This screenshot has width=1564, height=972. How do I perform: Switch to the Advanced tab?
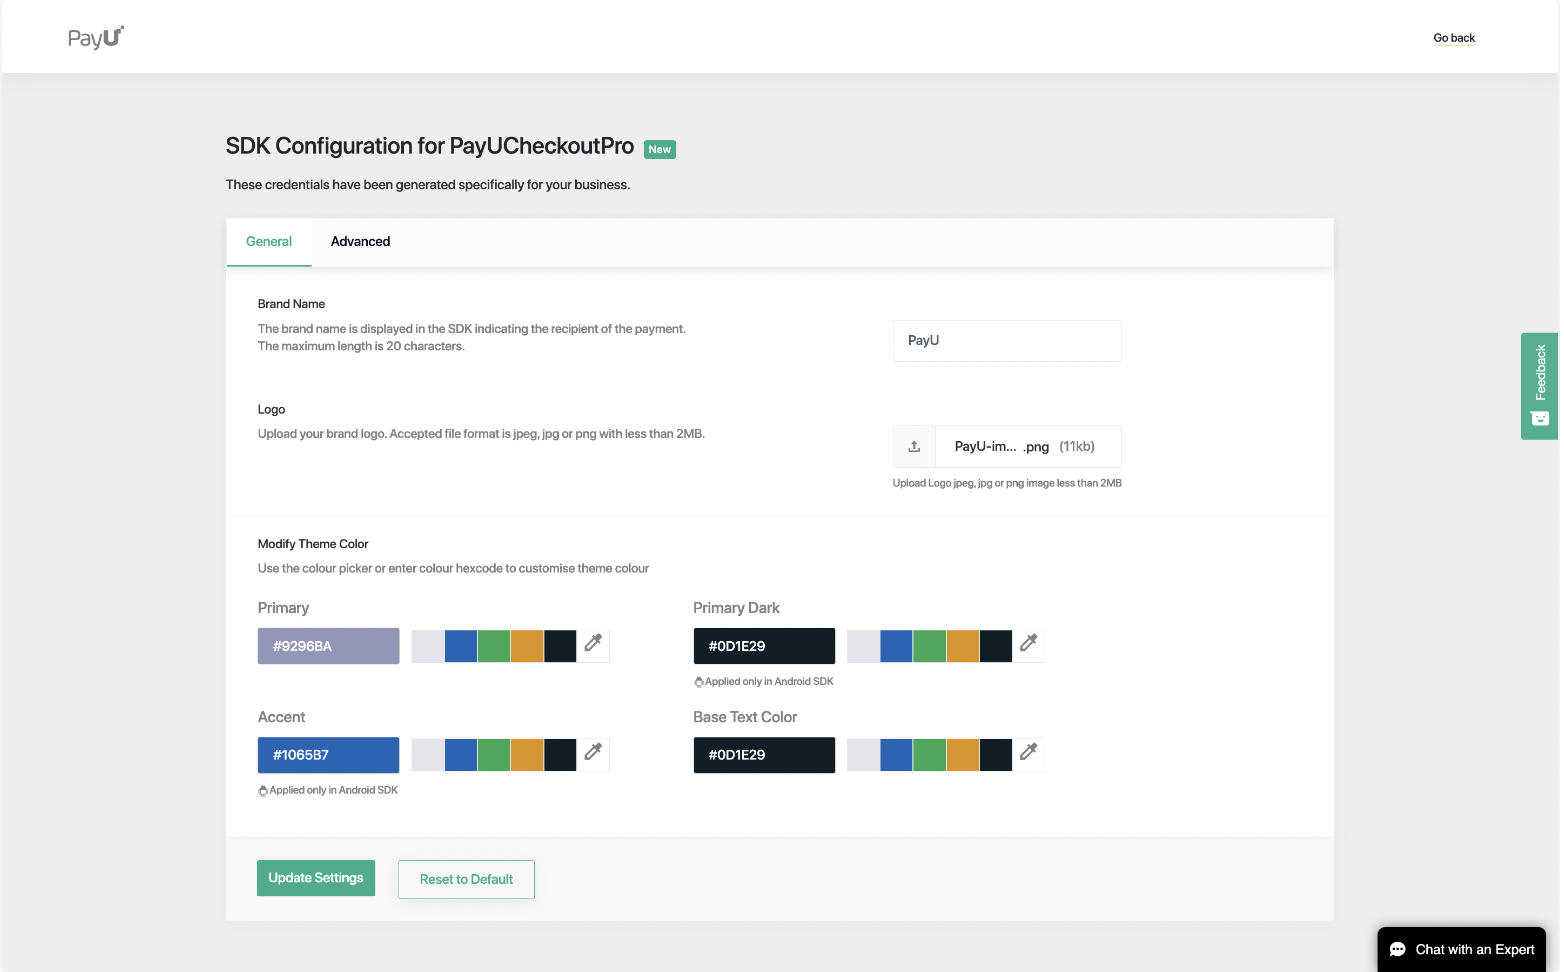point(360,242)
